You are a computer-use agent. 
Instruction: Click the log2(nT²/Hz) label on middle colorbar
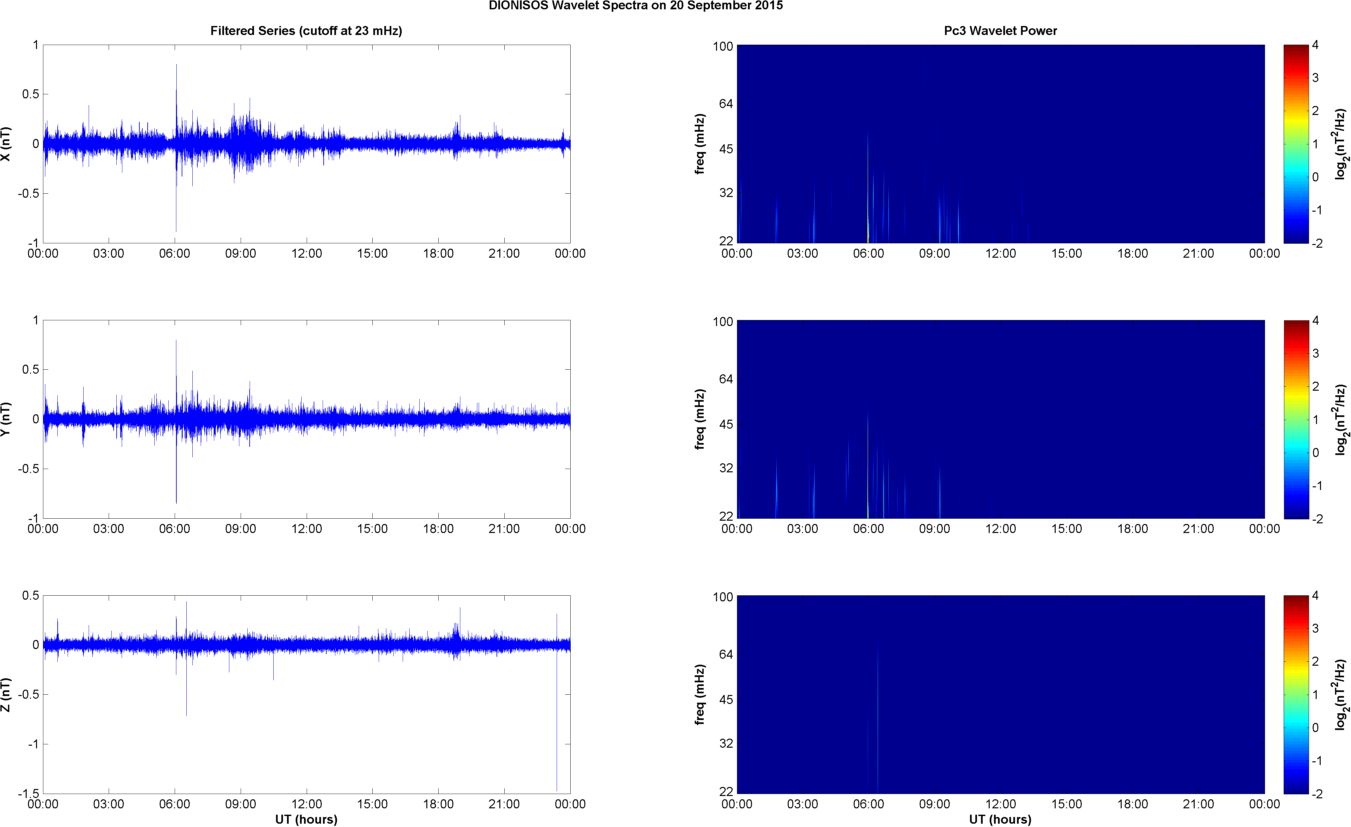point(1342,419)
